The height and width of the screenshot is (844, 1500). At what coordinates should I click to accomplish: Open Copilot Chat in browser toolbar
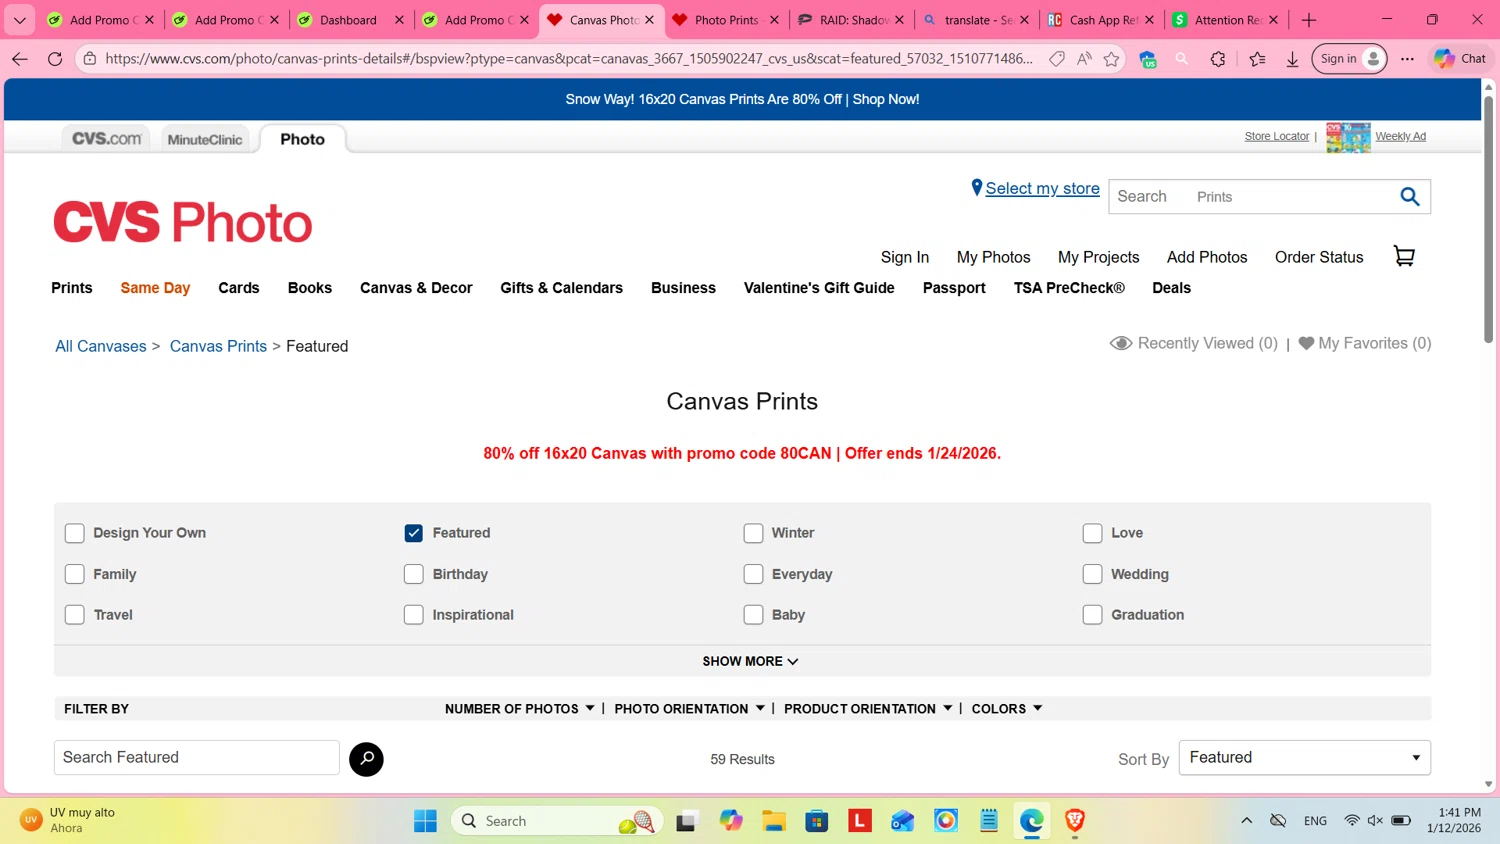point(1460,59)
